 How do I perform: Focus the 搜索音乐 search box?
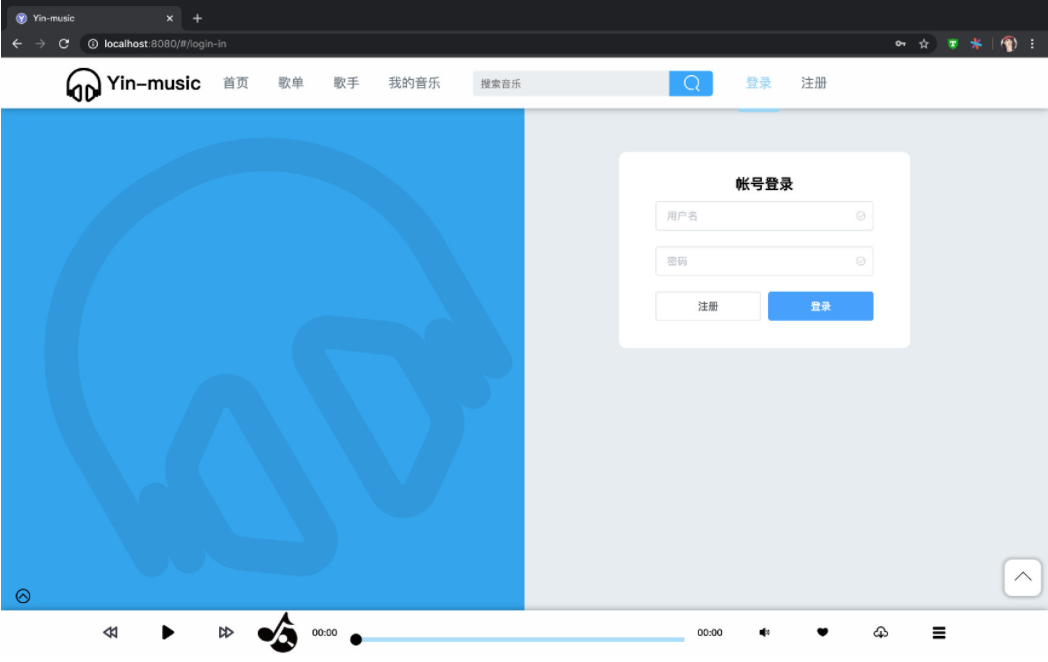tap(571, 84)
